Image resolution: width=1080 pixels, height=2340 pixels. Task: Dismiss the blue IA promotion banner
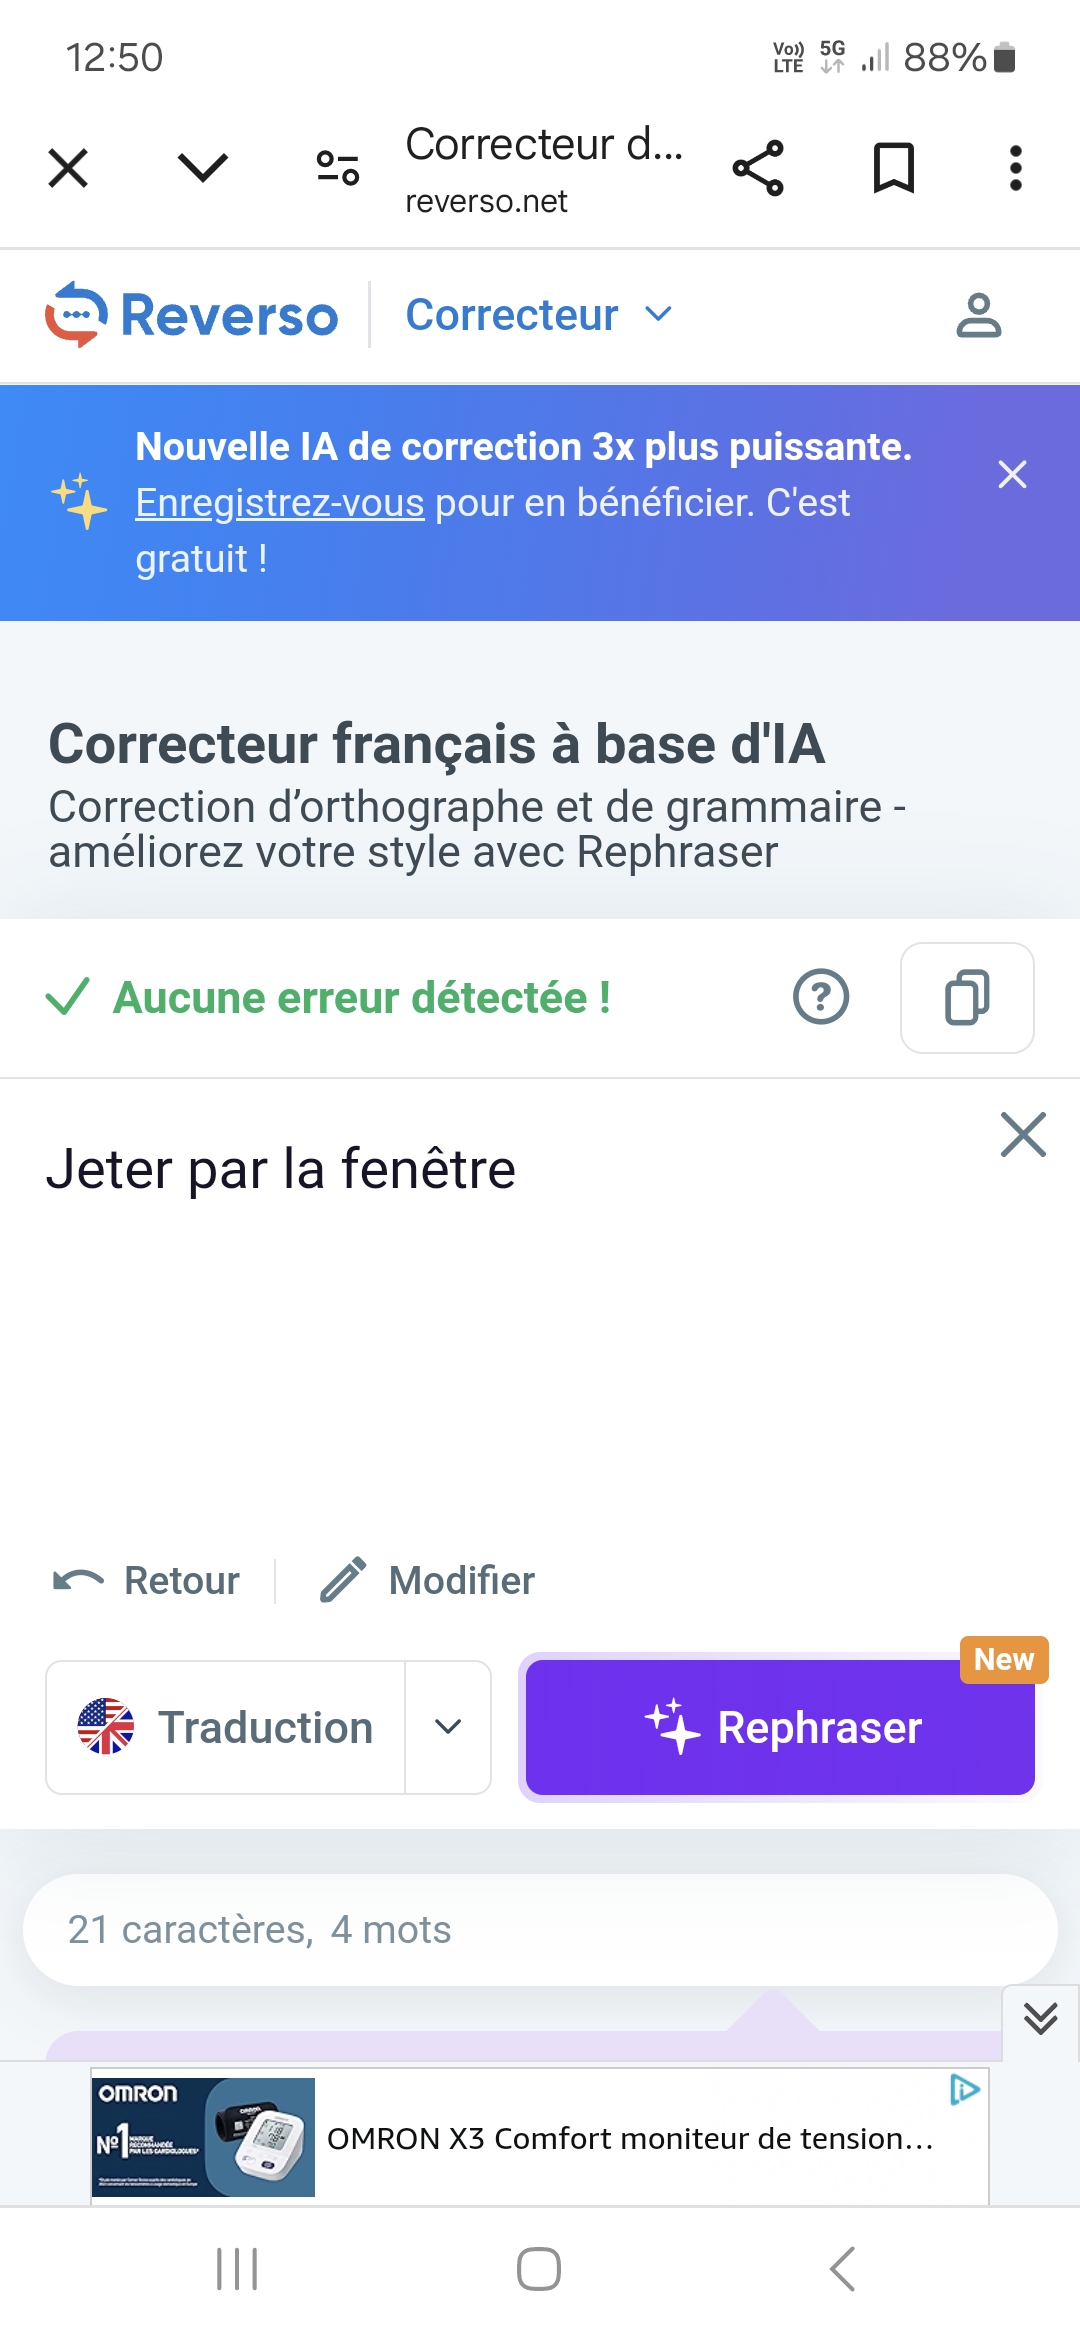pos(1012,474)
